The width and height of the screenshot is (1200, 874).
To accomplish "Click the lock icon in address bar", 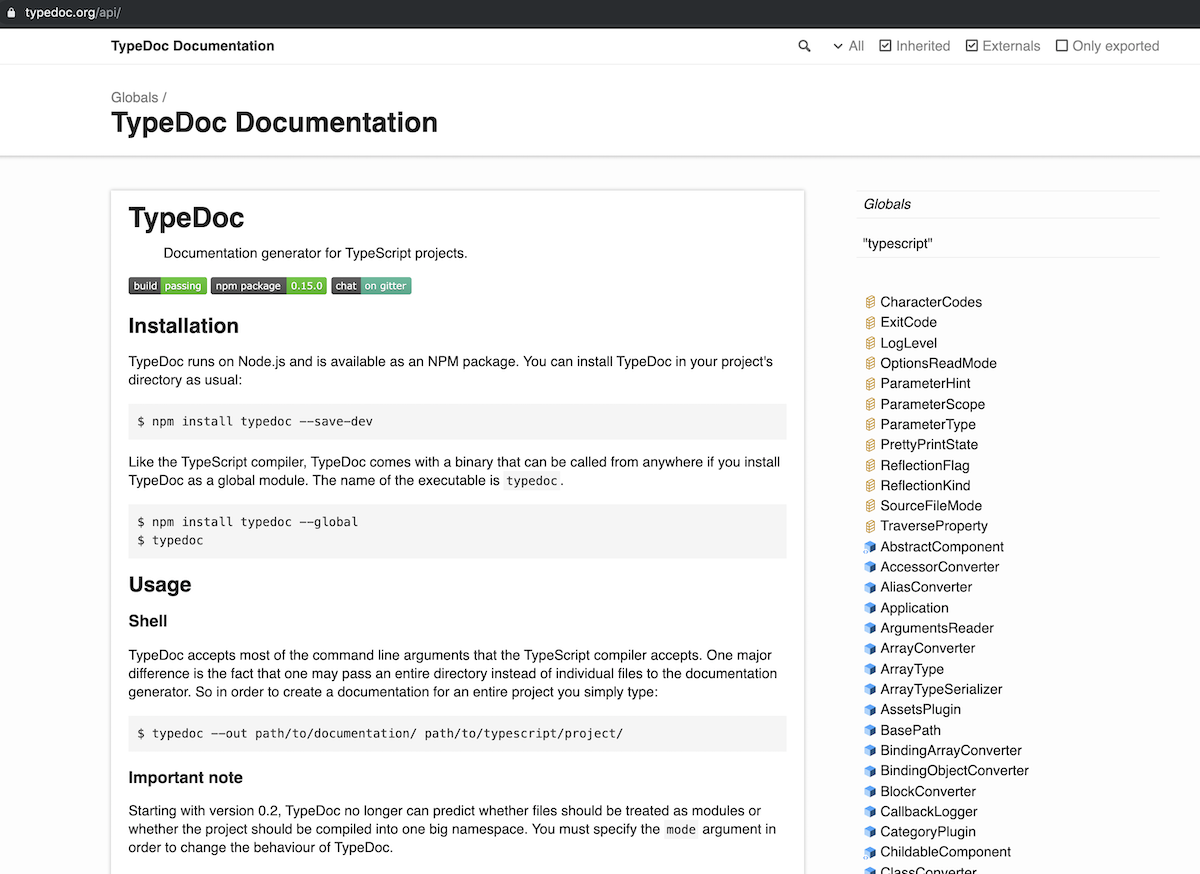I will pyautogui.click(x=12, y=13).
